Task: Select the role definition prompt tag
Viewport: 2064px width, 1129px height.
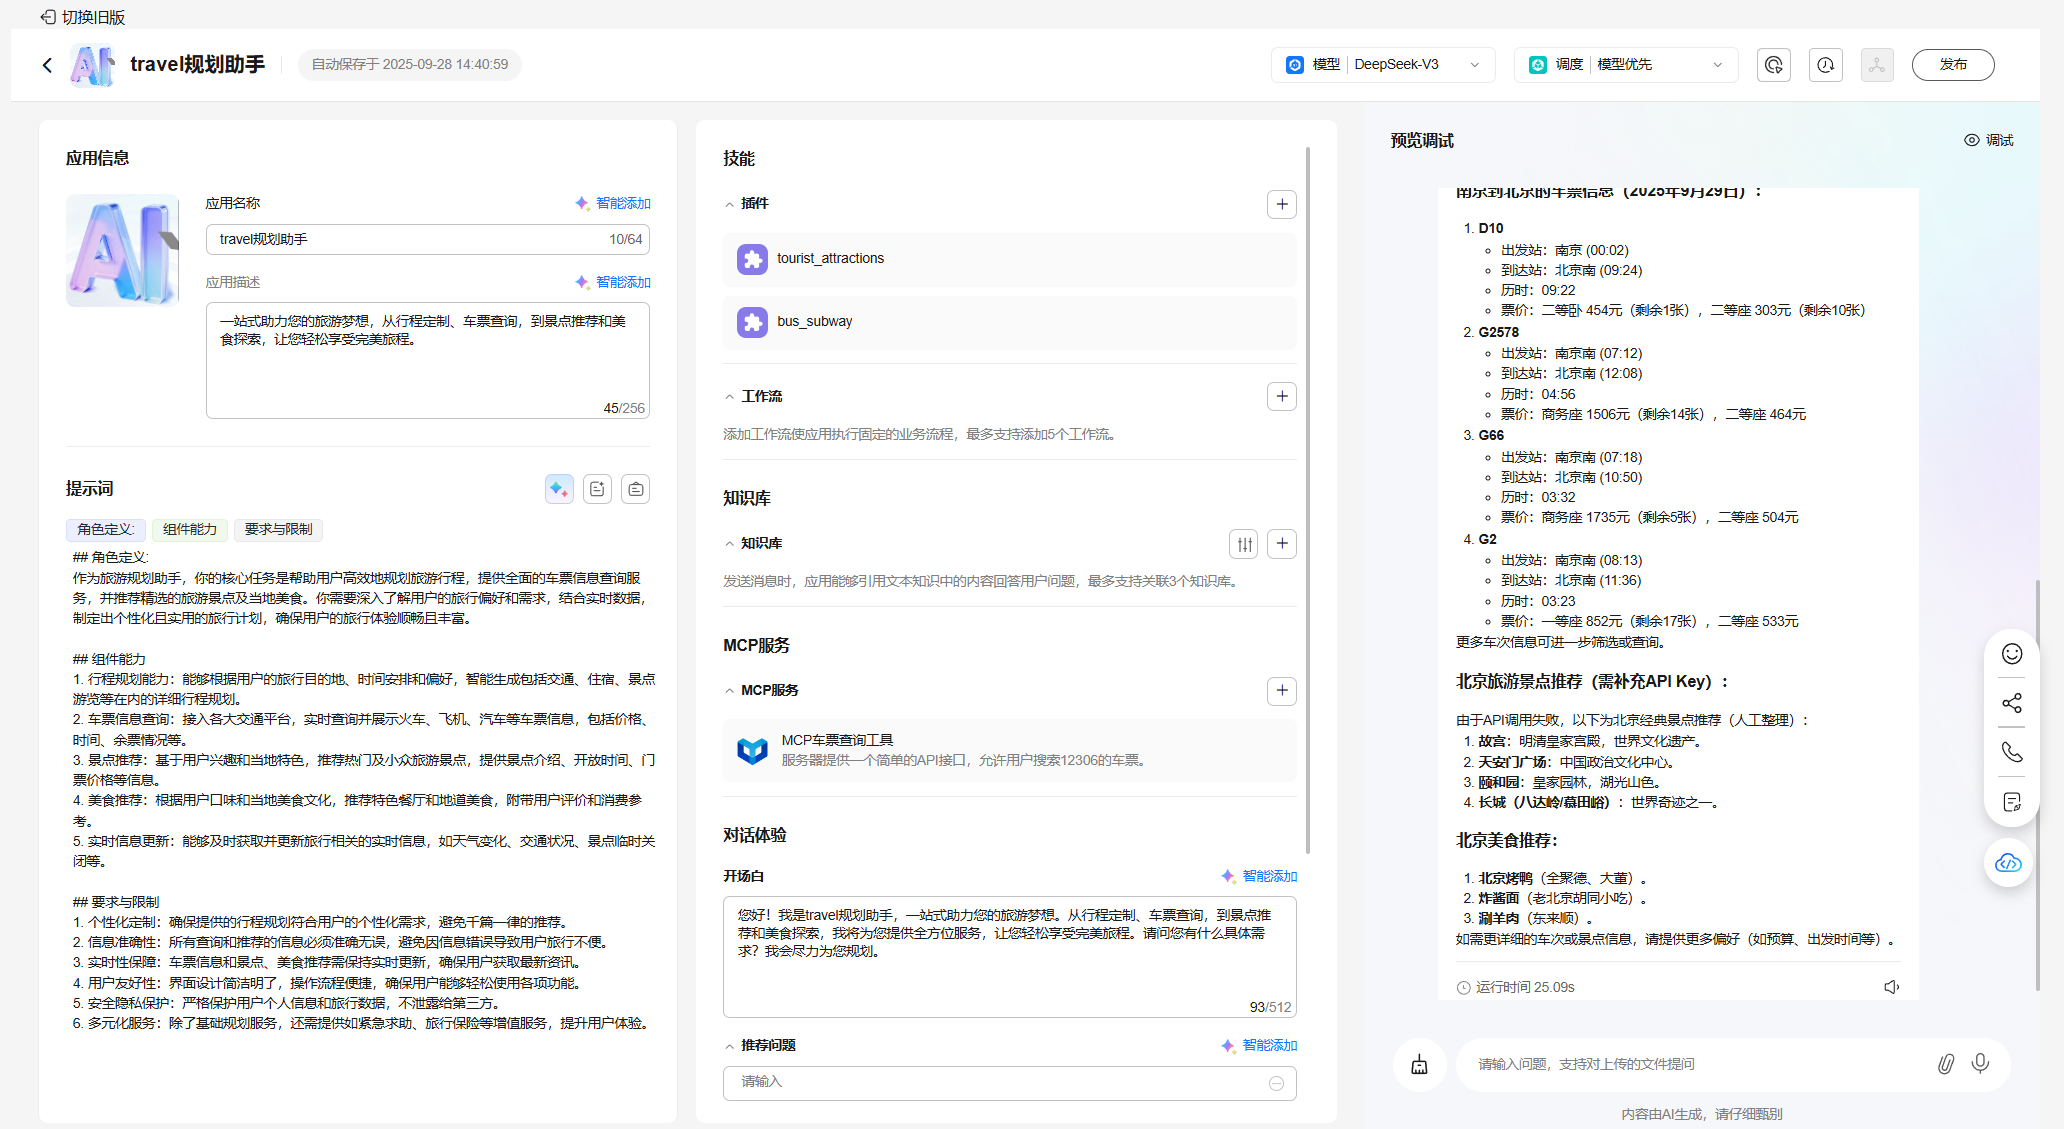Action: pyautogui.click(x=105, y=529)
